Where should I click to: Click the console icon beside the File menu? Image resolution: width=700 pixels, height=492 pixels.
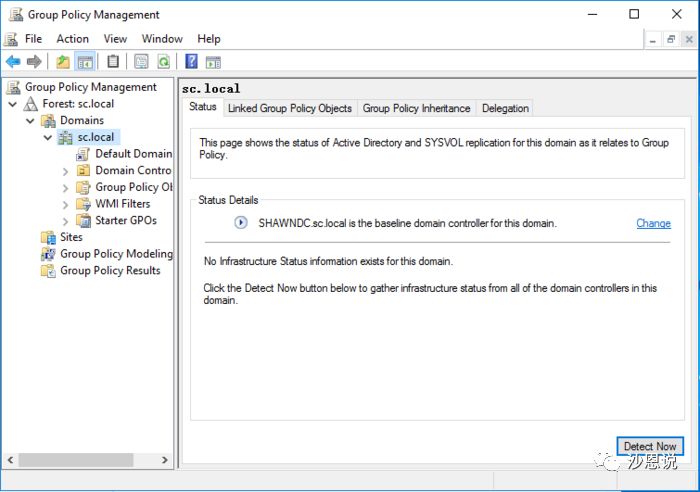11,39
